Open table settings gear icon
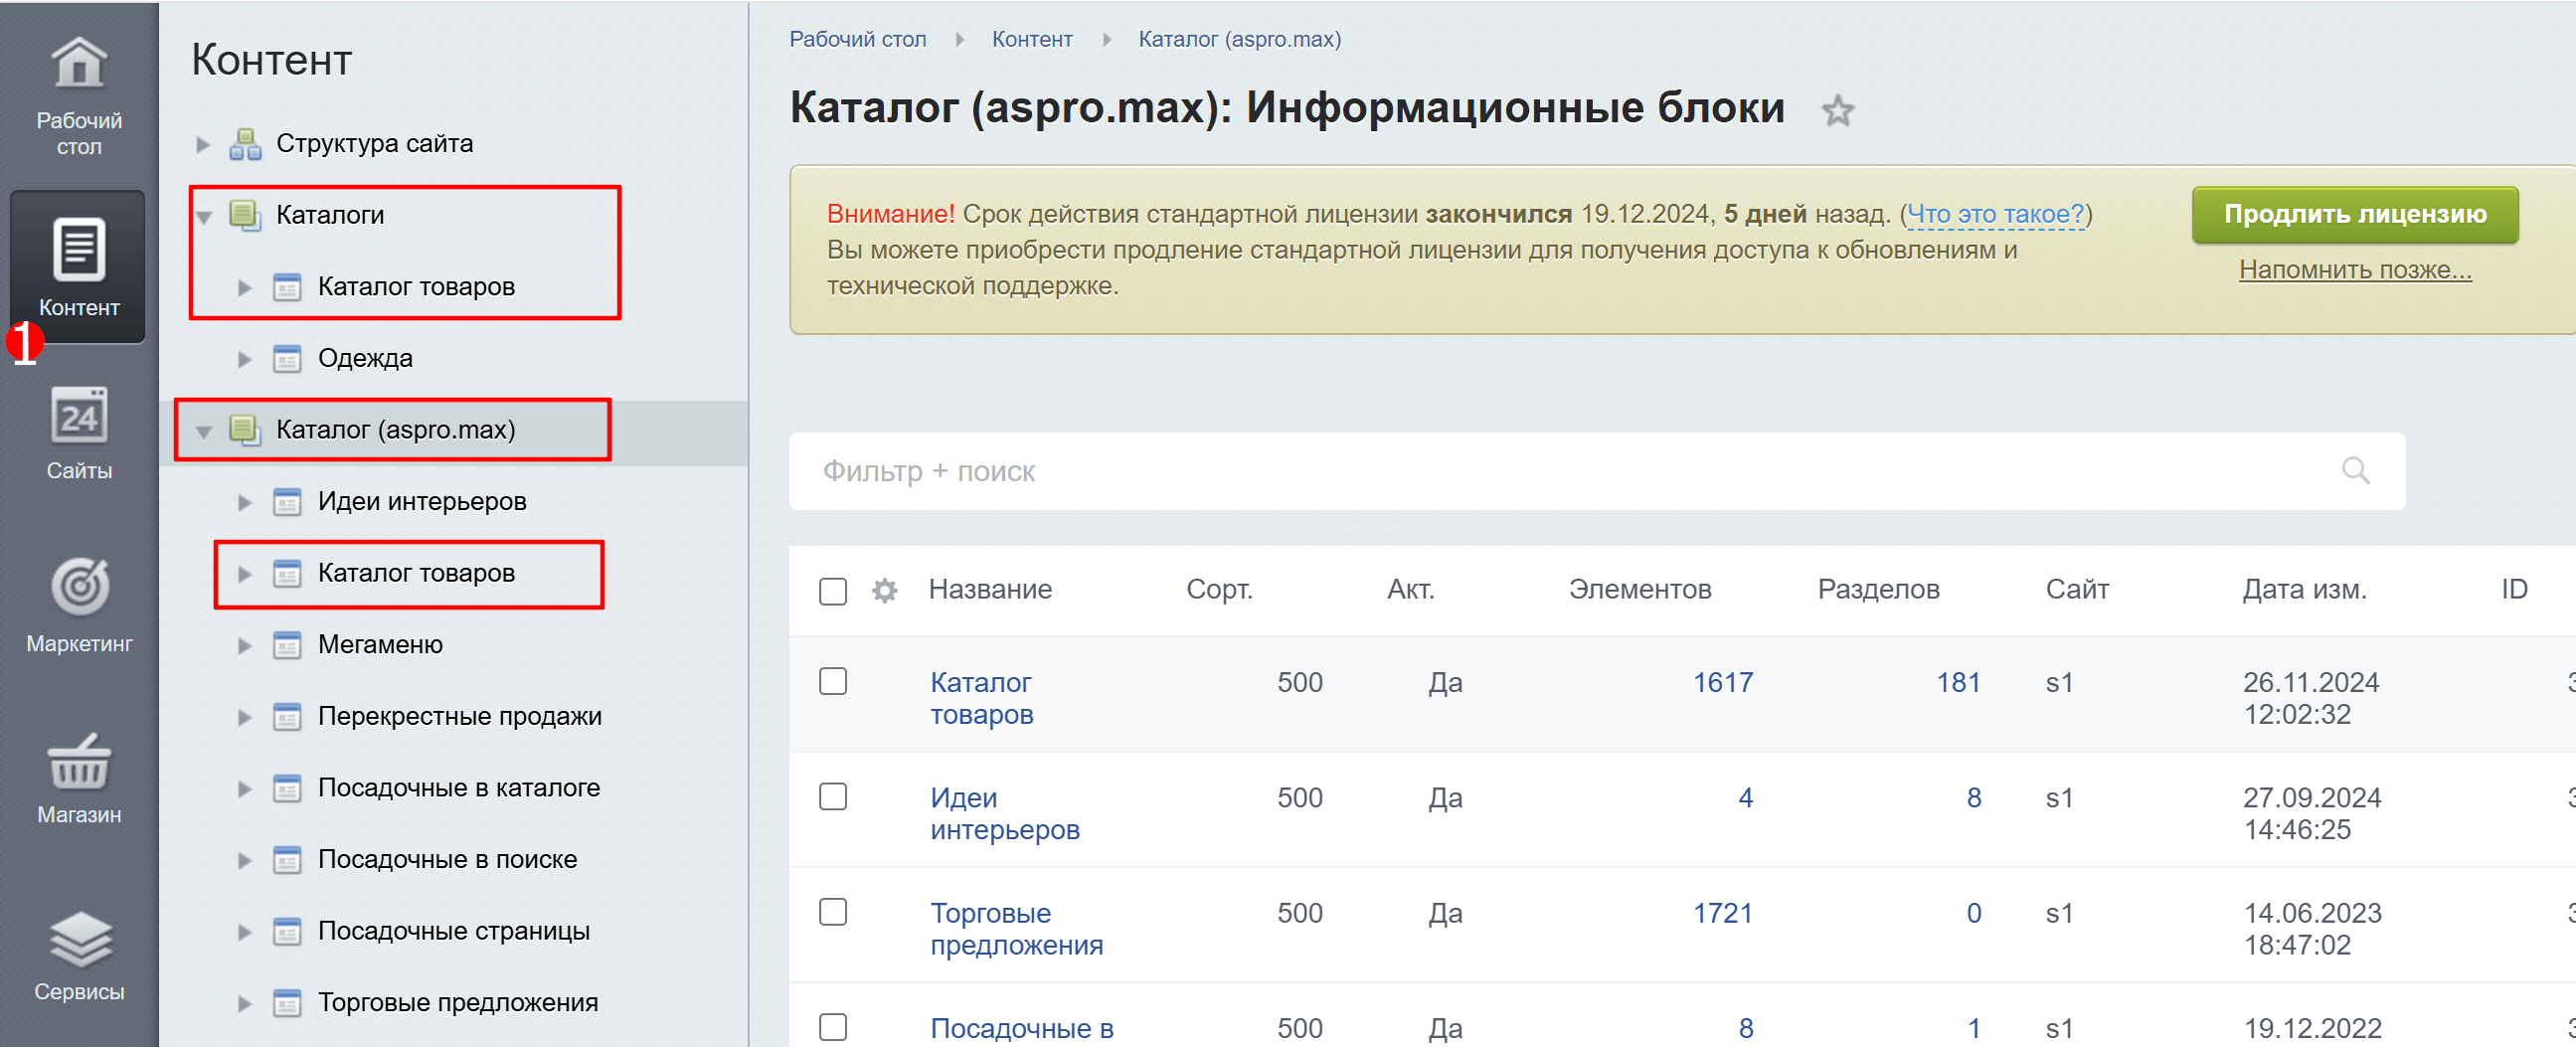2576x1047 pixels. tap(884, 590)
